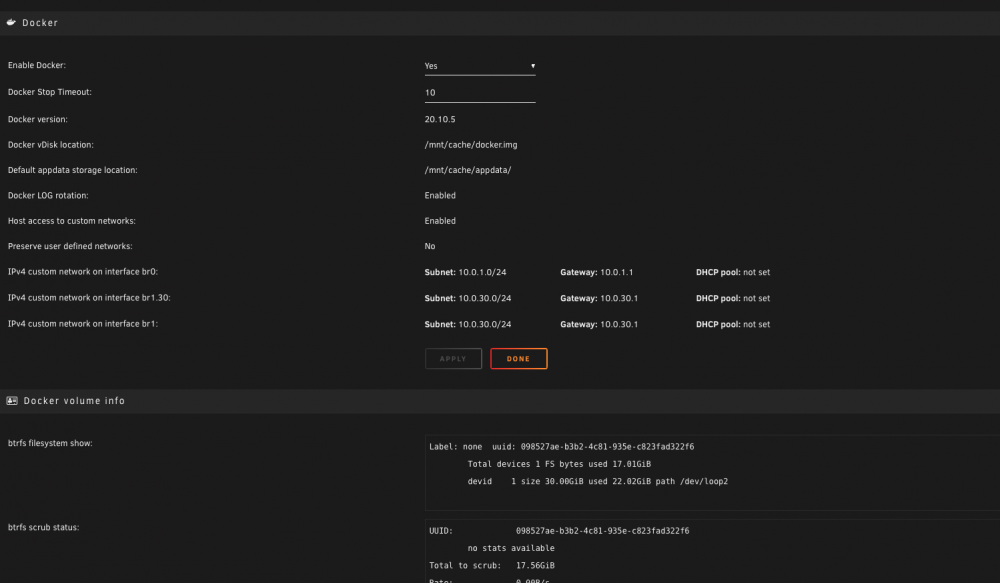Click the DONE button
The image size is (1000, 583).
pos(518,358)
